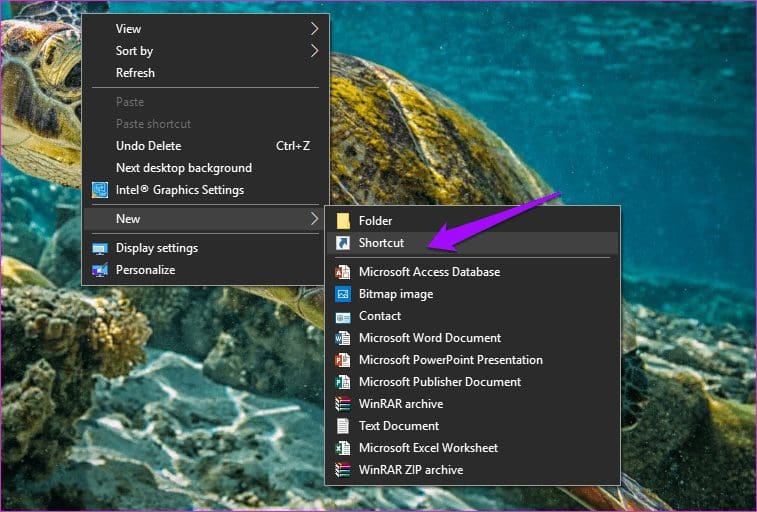This screenshot has height=512, width=757.
Task: Click the Shortcut arrow icon
Action: click(343, 243)
